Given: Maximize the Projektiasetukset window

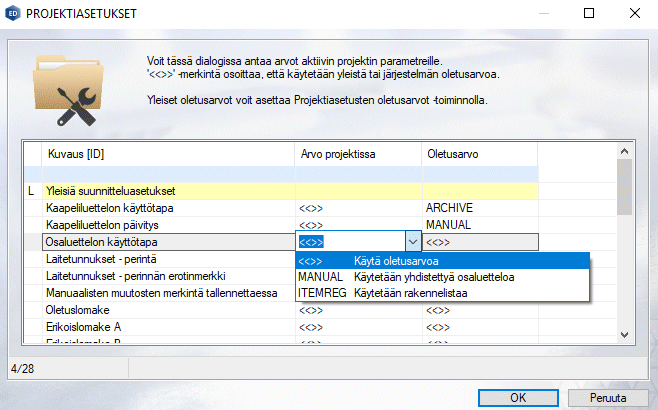Looking at the screenshot, I should pyautogui.click(x=589, y=13).
